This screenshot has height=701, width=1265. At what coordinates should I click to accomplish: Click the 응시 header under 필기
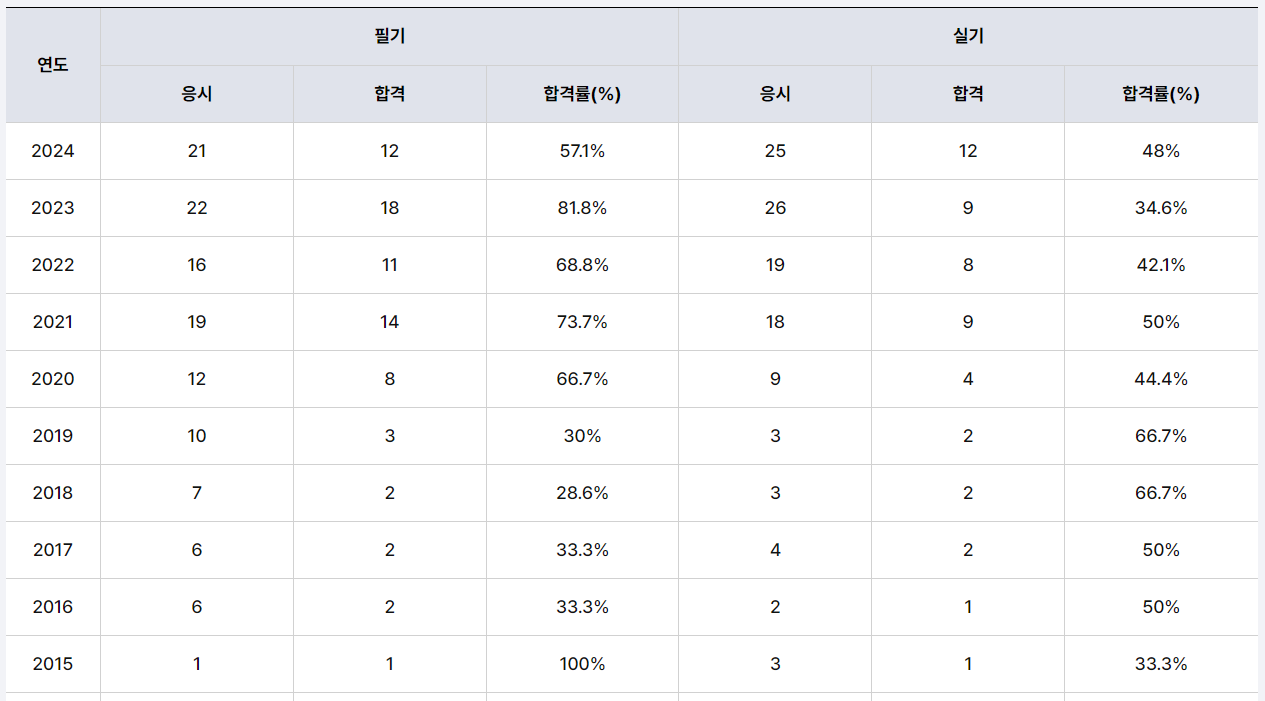pyautogui.click(x=197, y=94)
